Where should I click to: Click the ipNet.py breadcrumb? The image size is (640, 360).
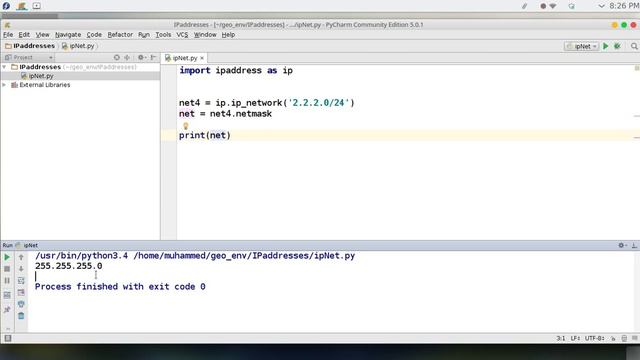click(x=78, y=46)
